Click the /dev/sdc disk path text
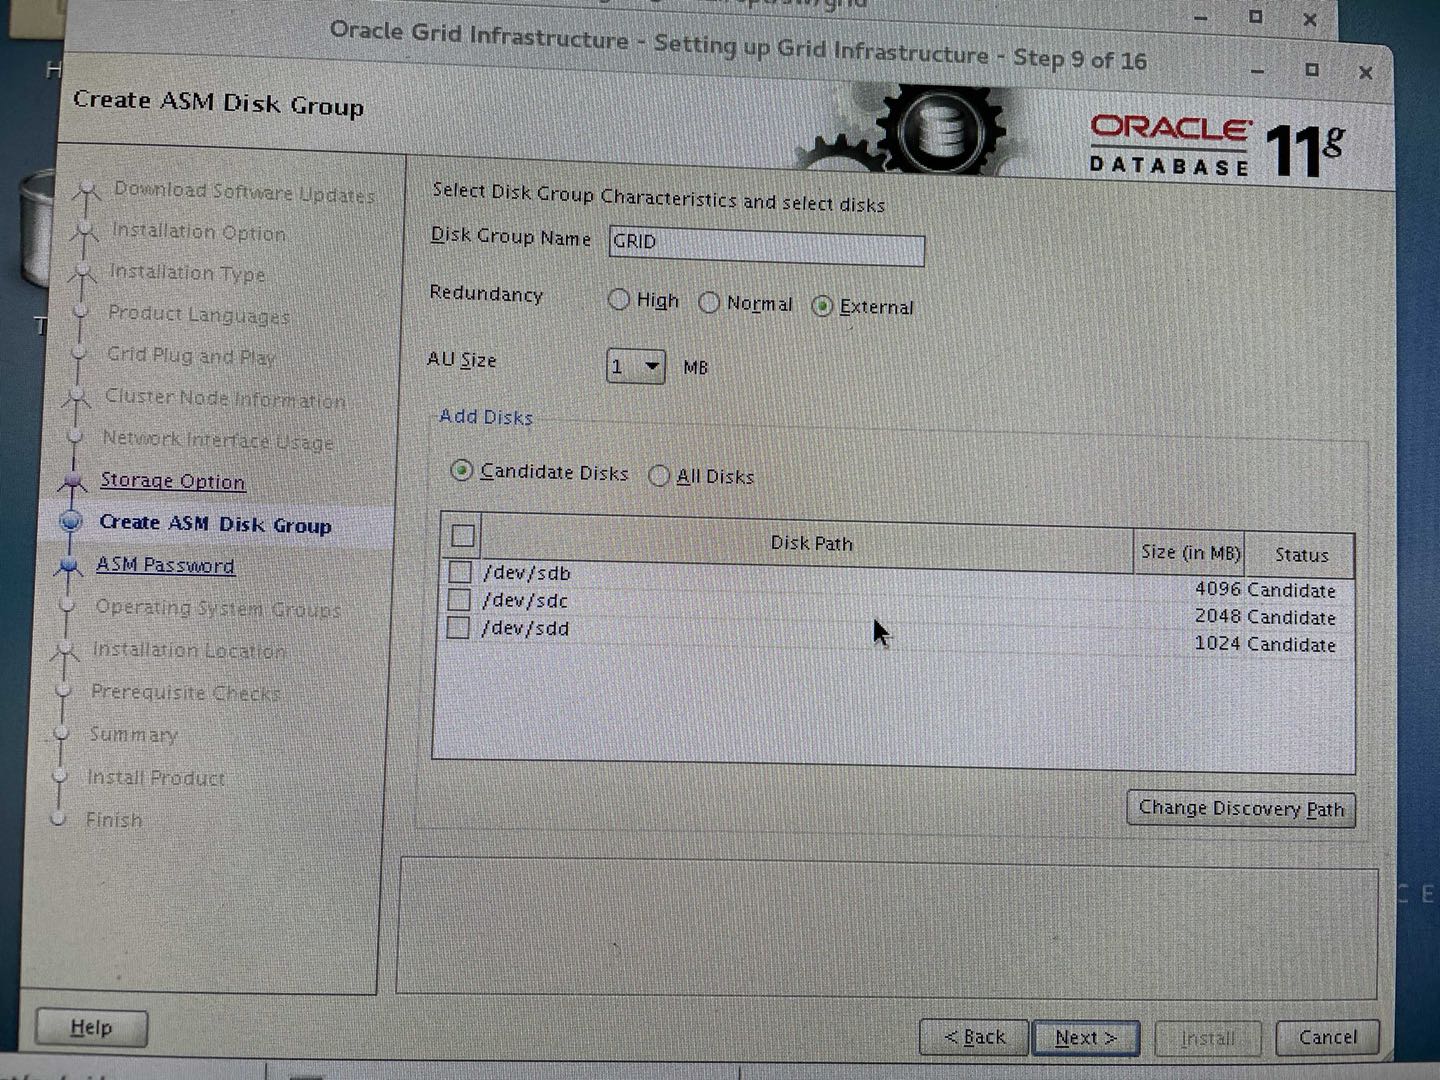Screen dimensions: 1440x1080 click(x=524, y=600)
